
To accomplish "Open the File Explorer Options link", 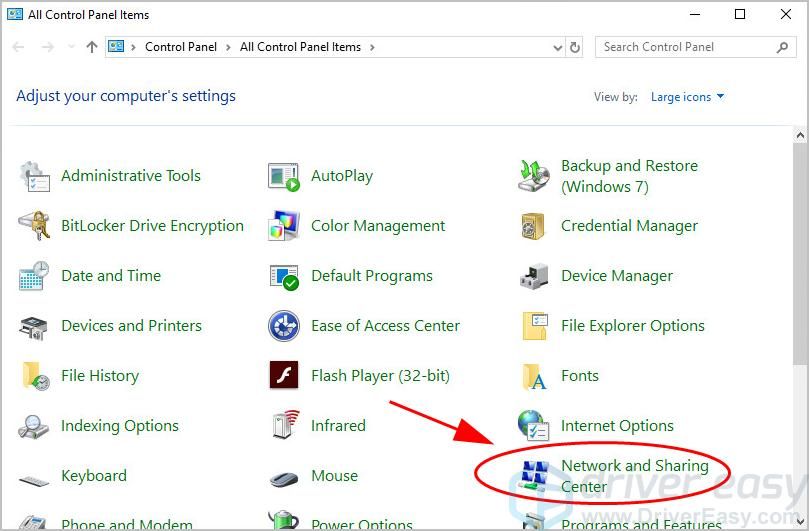I will pyautogui.click(x=632, y=326).
